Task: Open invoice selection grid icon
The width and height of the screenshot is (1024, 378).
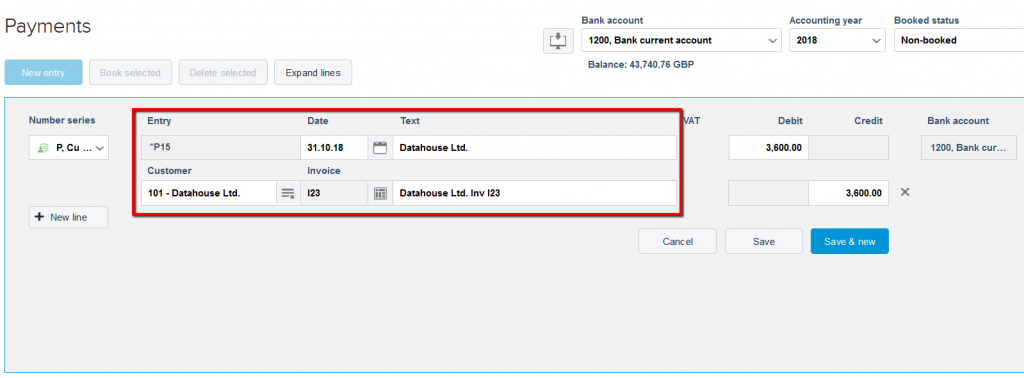Action: click(x=380, y=193)
